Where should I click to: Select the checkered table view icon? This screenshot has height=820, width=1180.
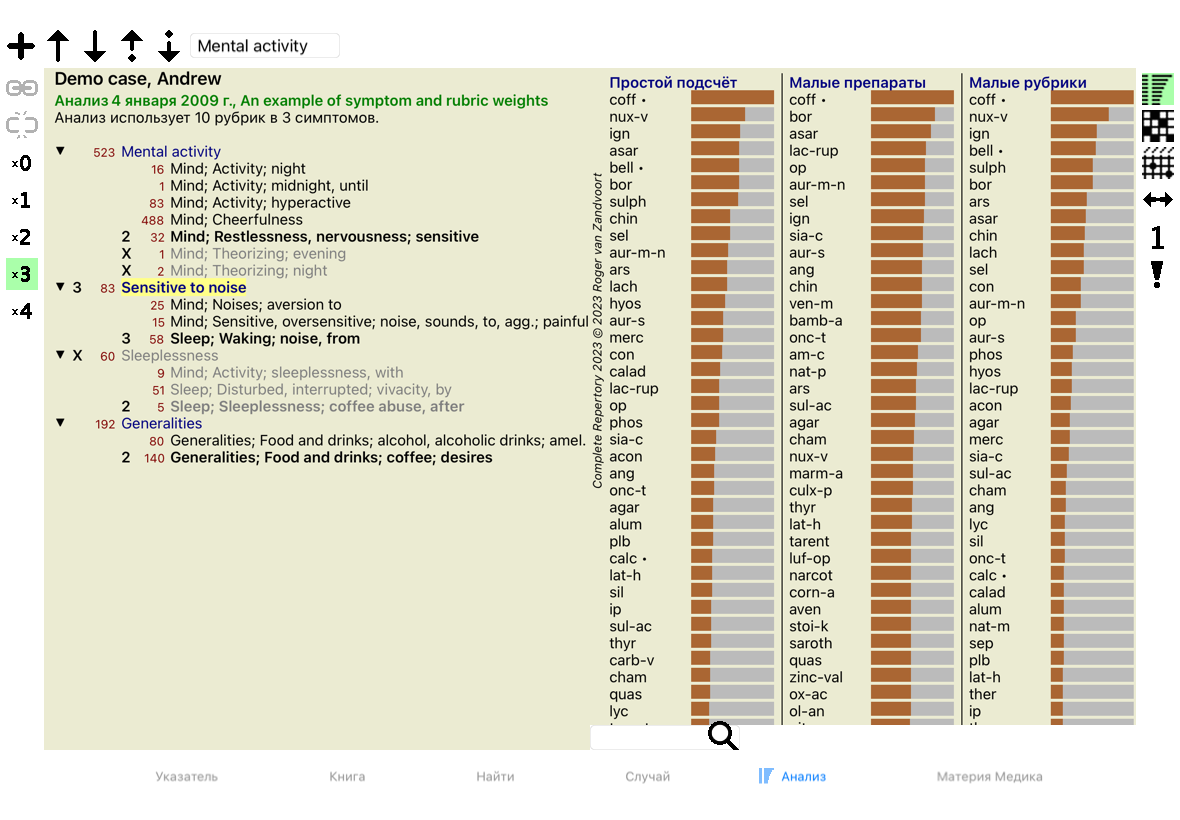pyautogui.click(x=1157, y=126)
